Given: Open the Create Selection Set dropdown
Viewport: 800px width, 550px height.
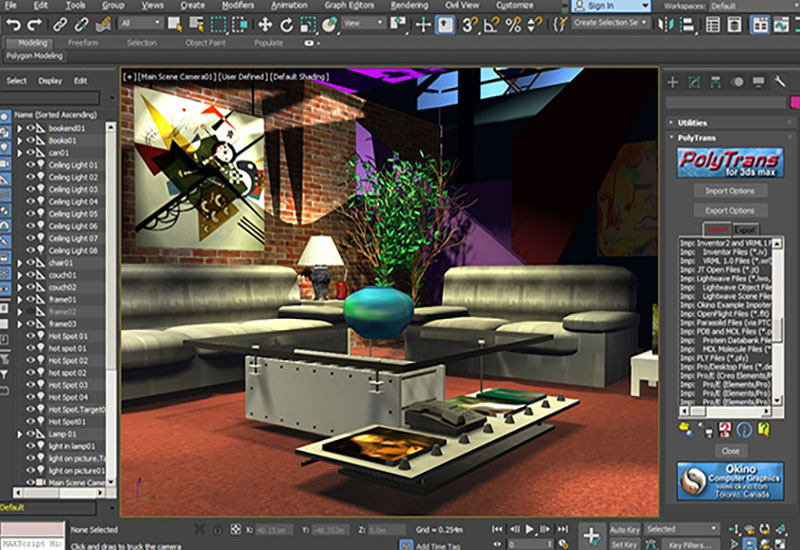Looking at the screenshot, I should [x=610, y=22].
